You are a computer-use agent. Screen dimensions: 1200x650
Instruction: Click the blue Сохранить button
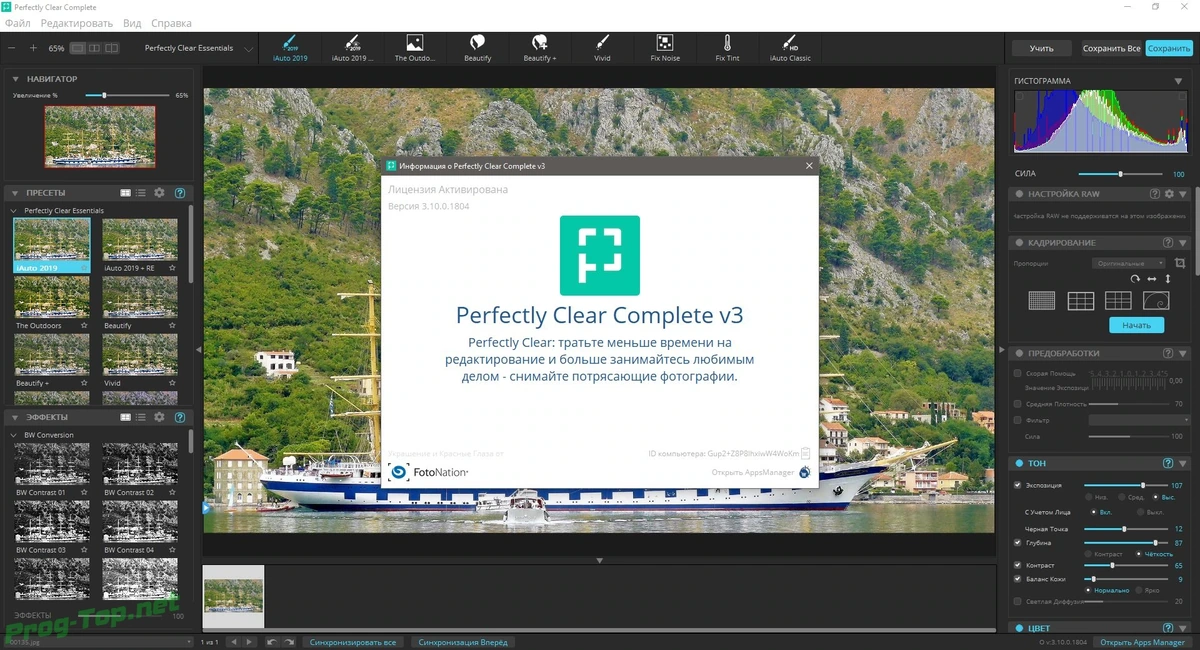[1168, 48]
